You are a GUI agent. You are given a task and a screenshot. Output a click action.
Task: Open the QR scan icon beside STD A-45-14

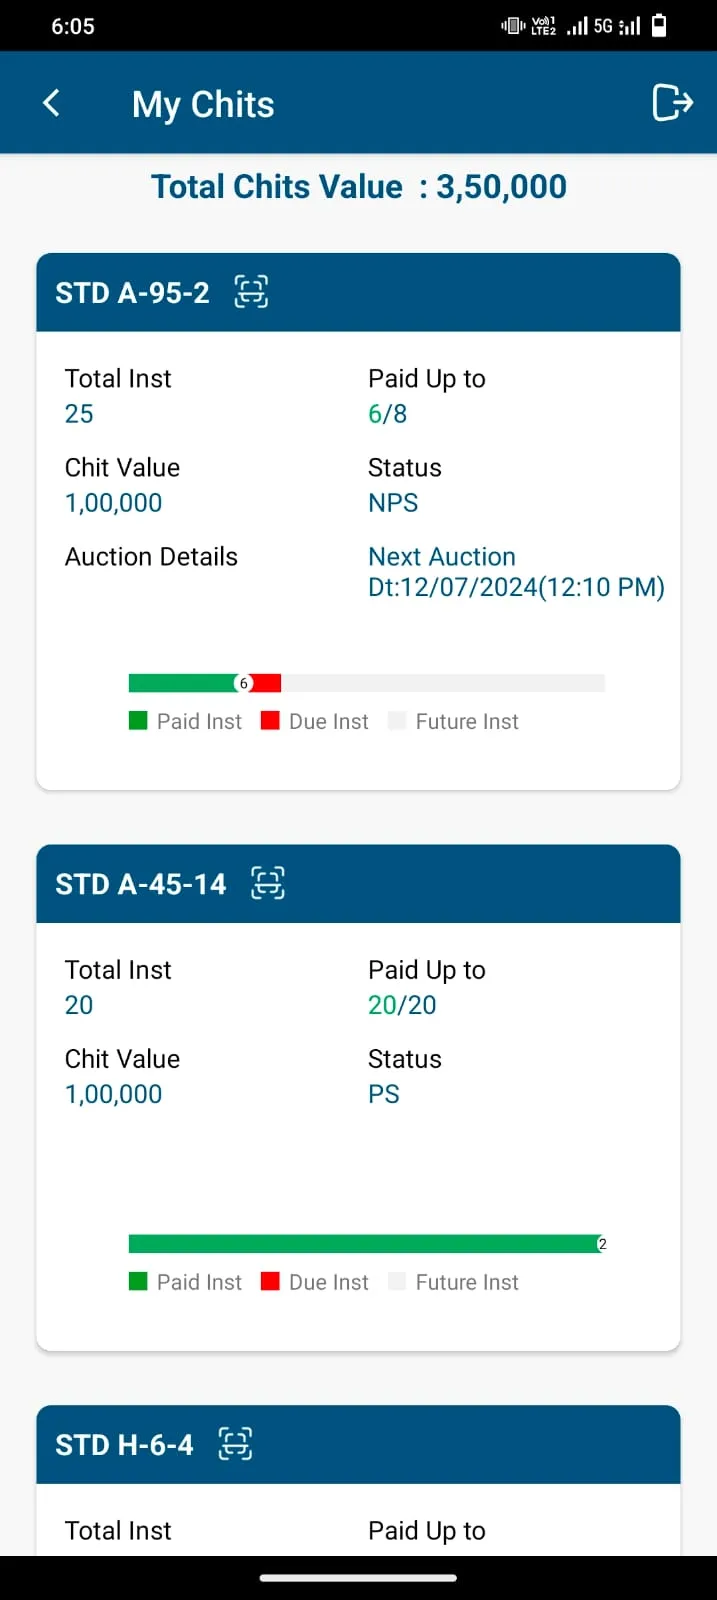(268, 883)
